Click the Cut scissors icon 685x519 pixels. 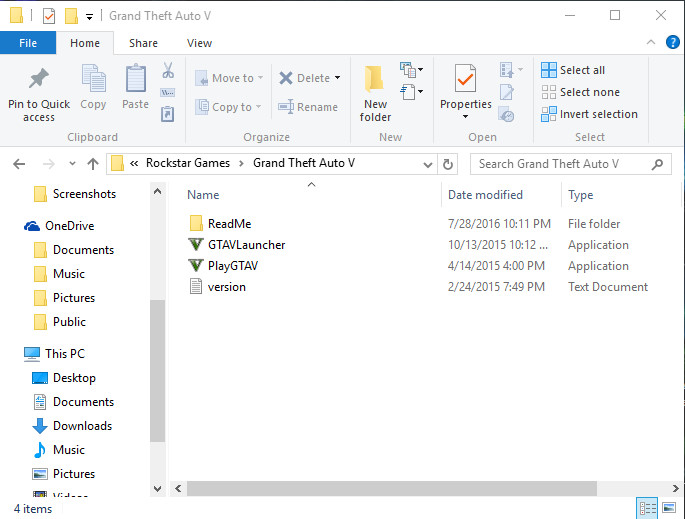168,70
